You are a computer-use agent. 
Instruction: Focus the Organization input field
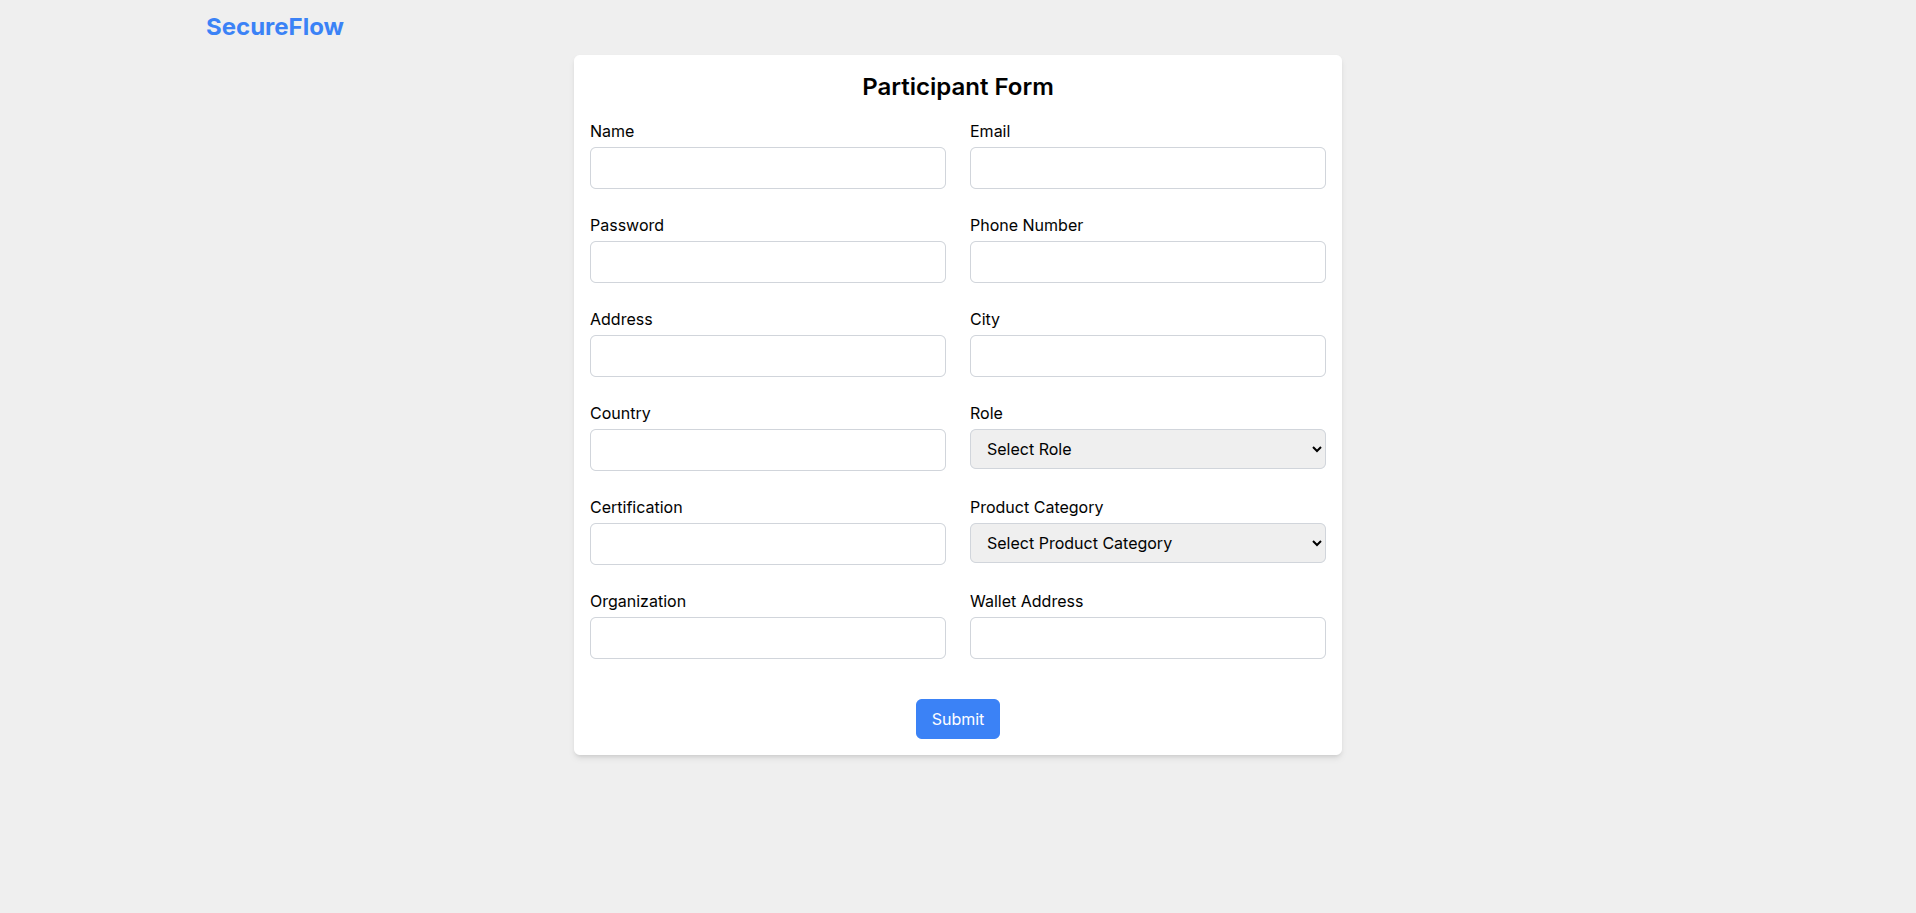pos(767,638)
